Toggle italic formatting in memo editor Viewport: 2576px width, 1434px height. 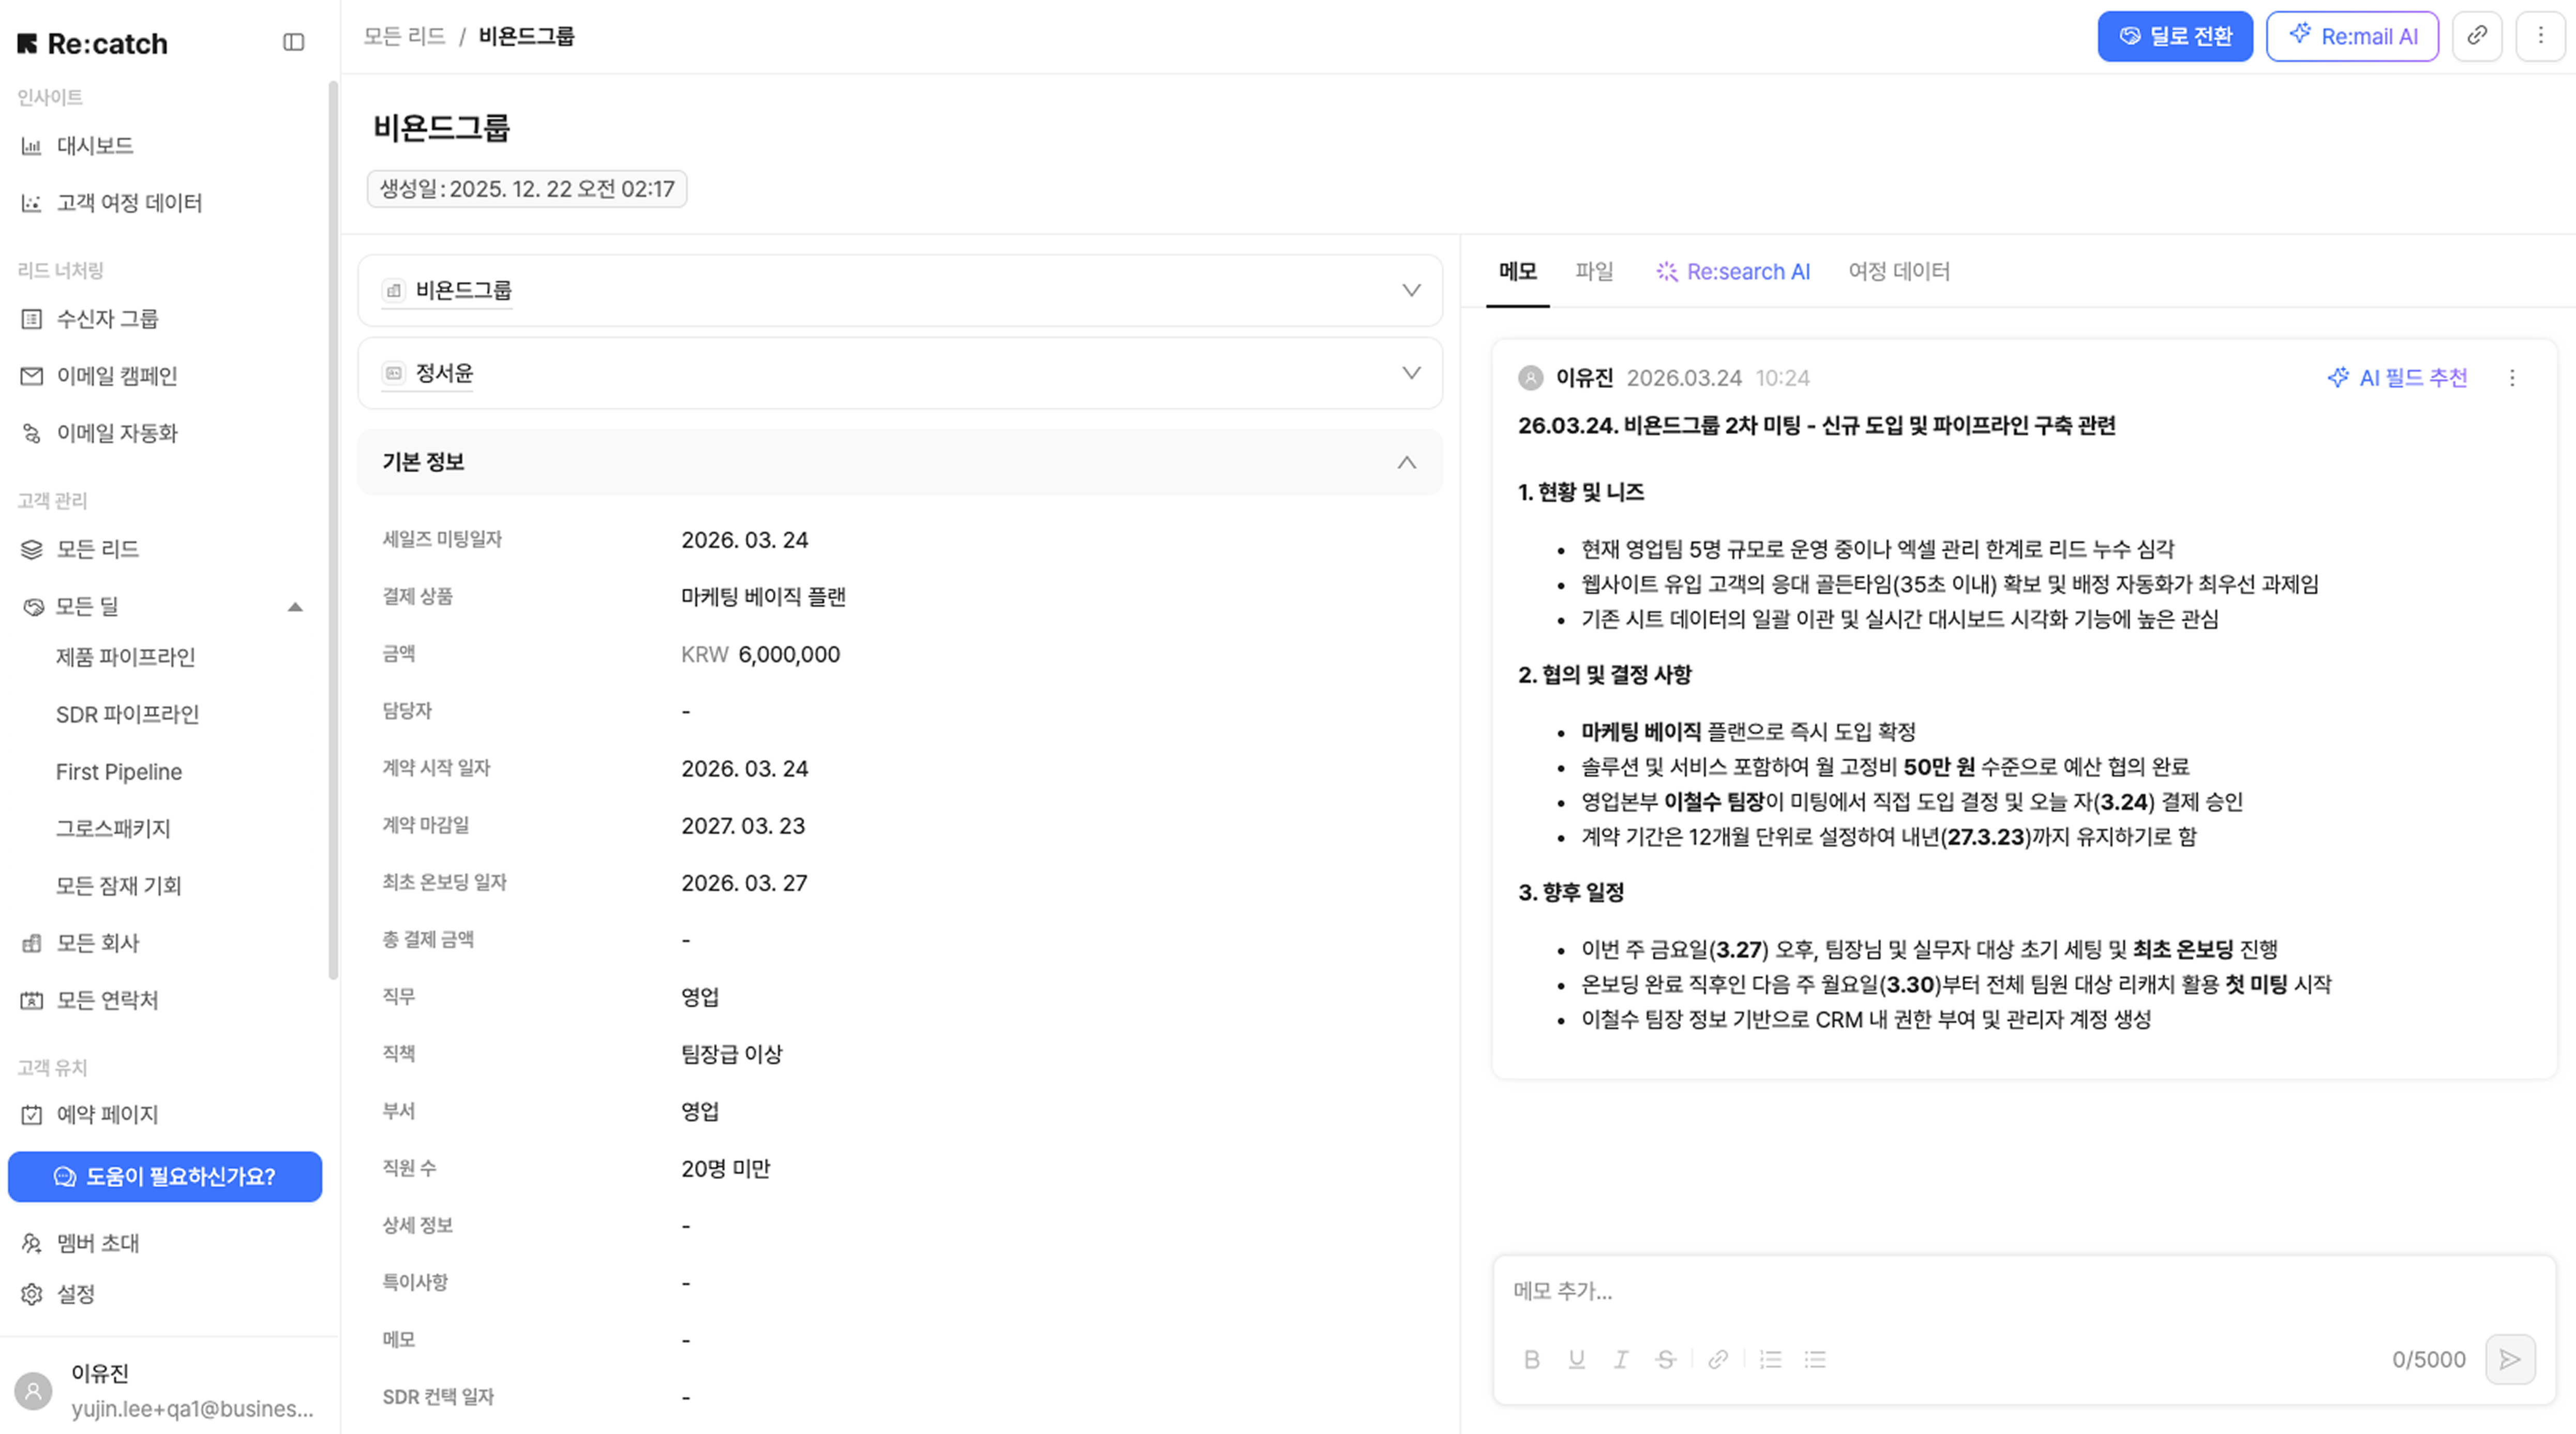click(x=1621, y=1359)
